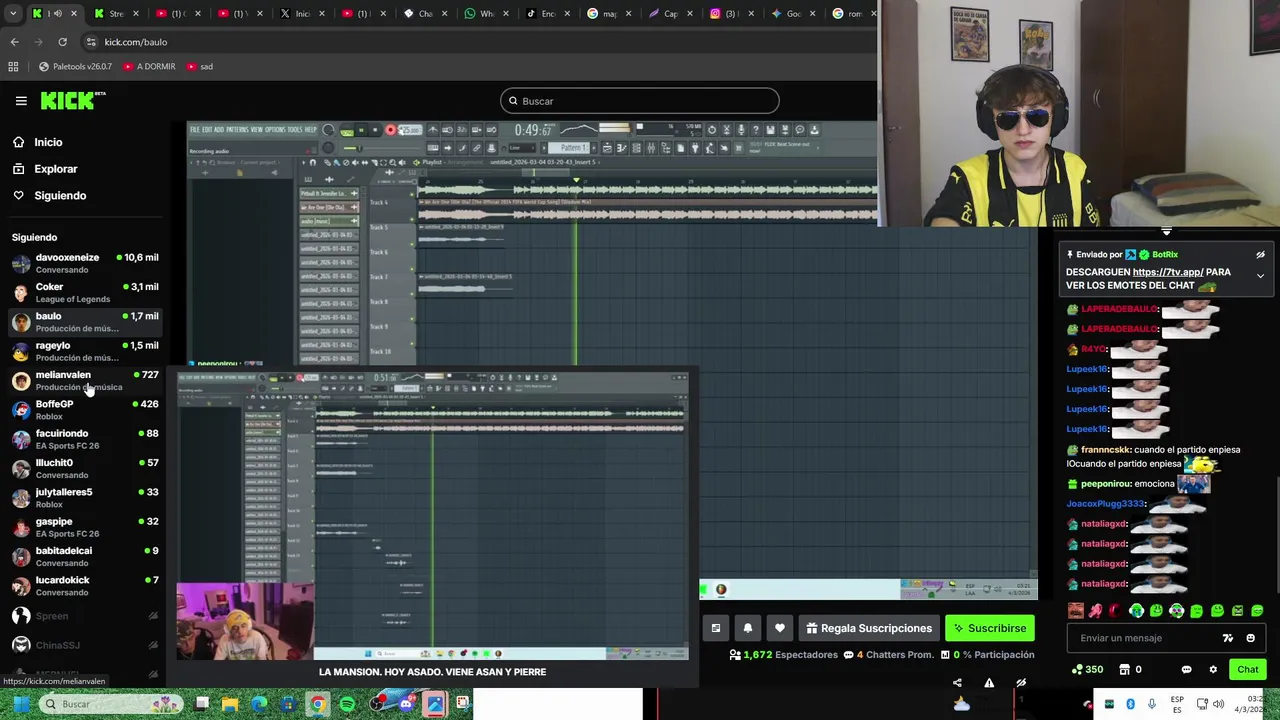
Task: Open rageylo channel from following list
Action: click(85, 351)
